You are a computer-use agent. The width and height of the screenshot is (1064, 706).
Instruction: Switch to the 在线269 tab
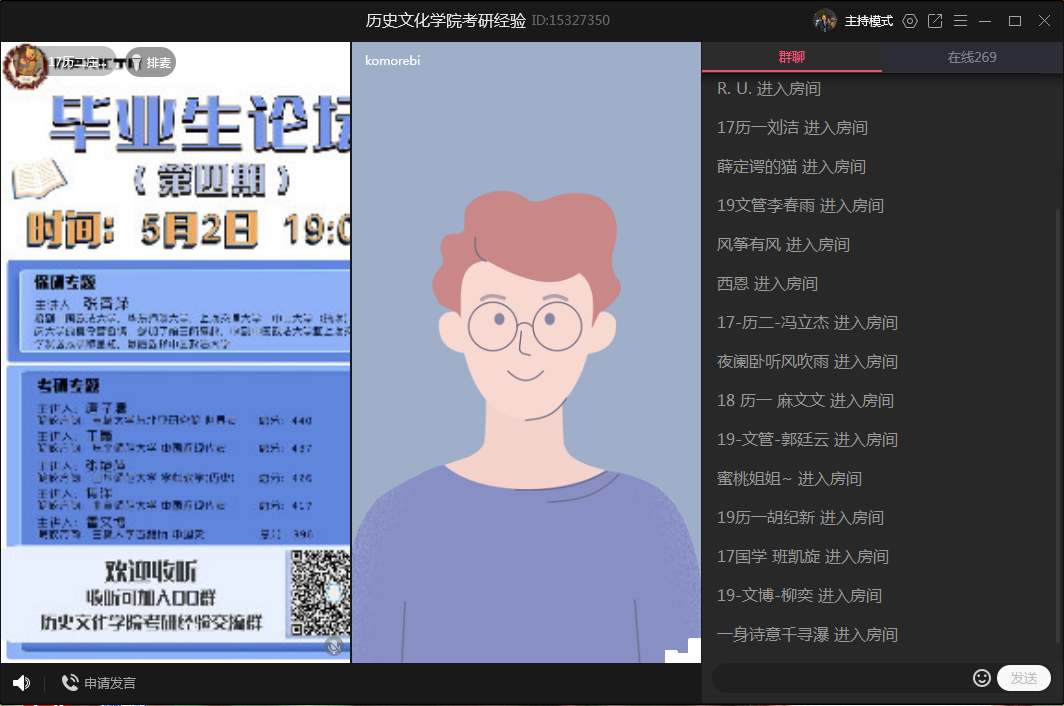click(971, 57)
